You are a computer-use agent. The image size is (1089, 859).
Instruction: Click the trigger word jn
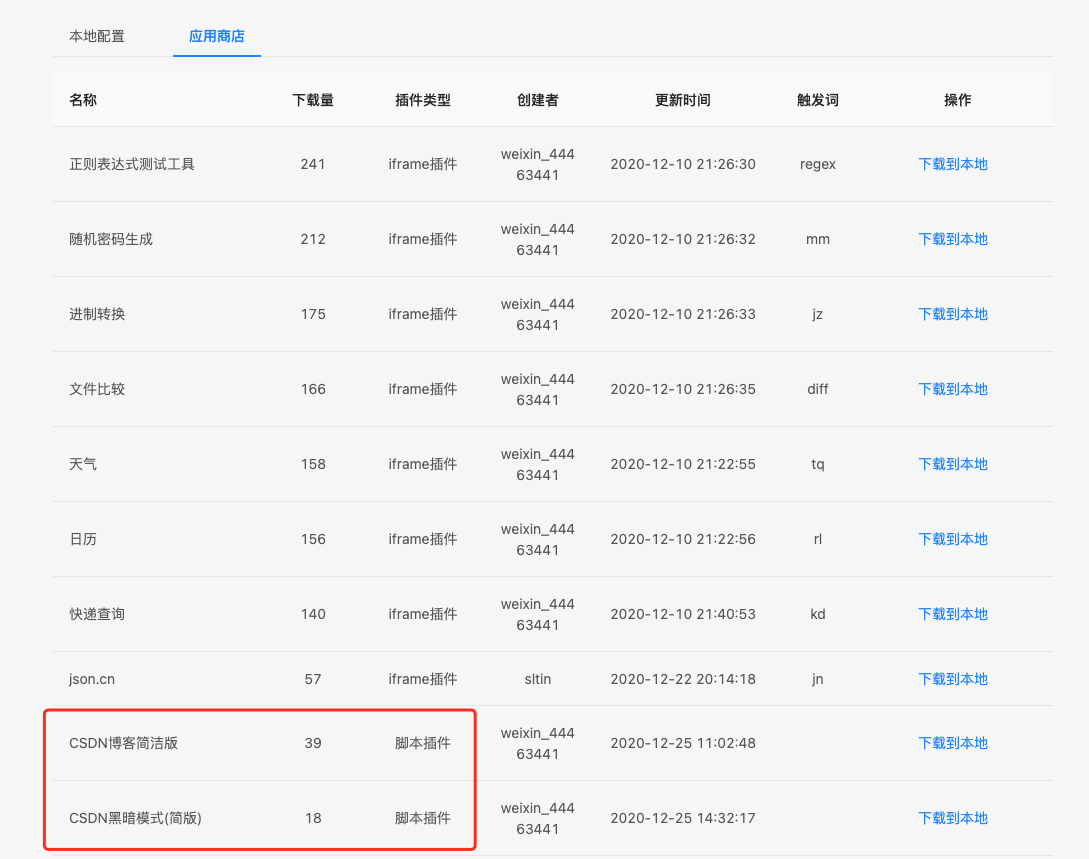click(x=817, y=679)
